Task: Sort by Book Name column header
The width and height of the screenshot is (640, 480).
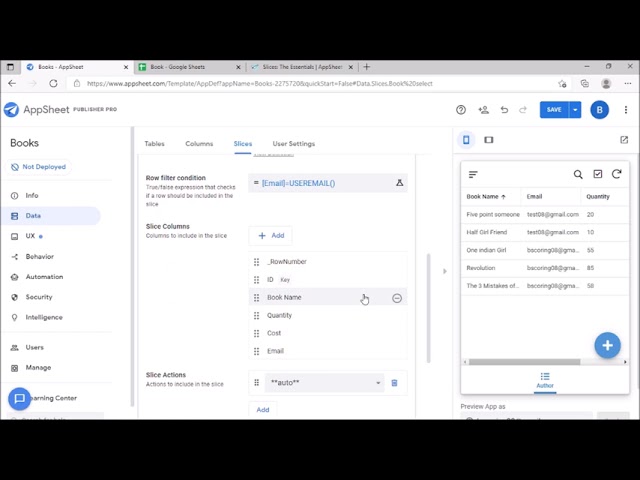Action: coord(486,197)
